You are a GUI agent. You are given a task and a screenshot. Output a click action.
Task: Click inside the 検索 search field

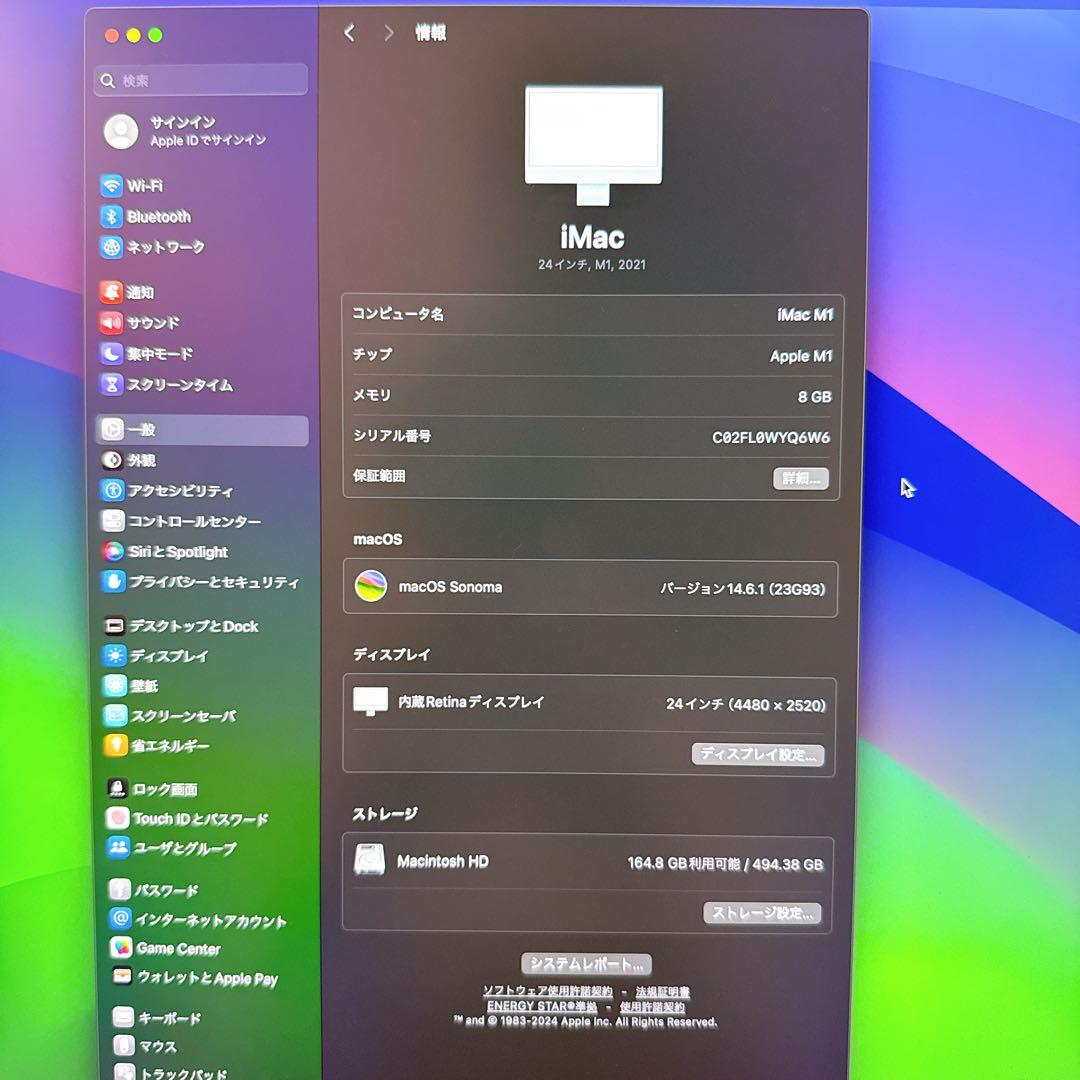[x=200, y=79]
